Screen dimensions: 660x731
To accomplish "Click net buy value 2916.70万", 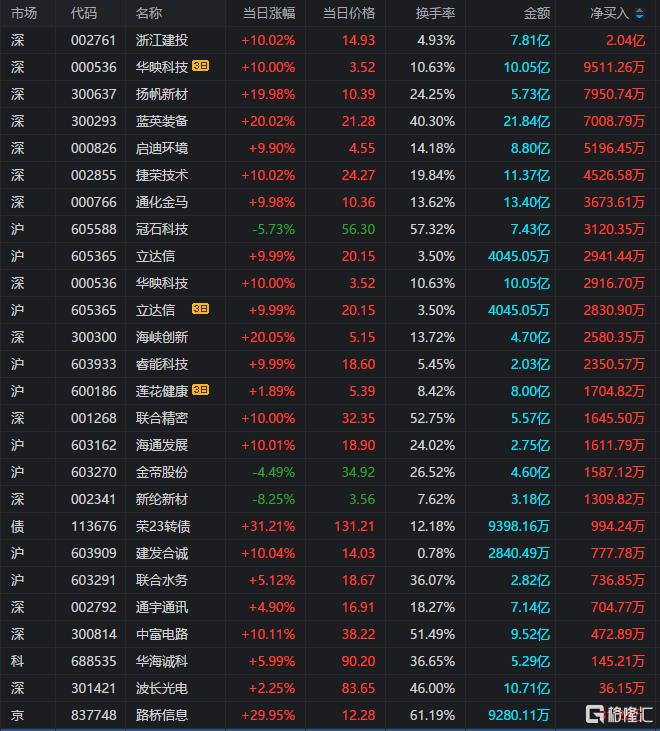I will [614, 283].
